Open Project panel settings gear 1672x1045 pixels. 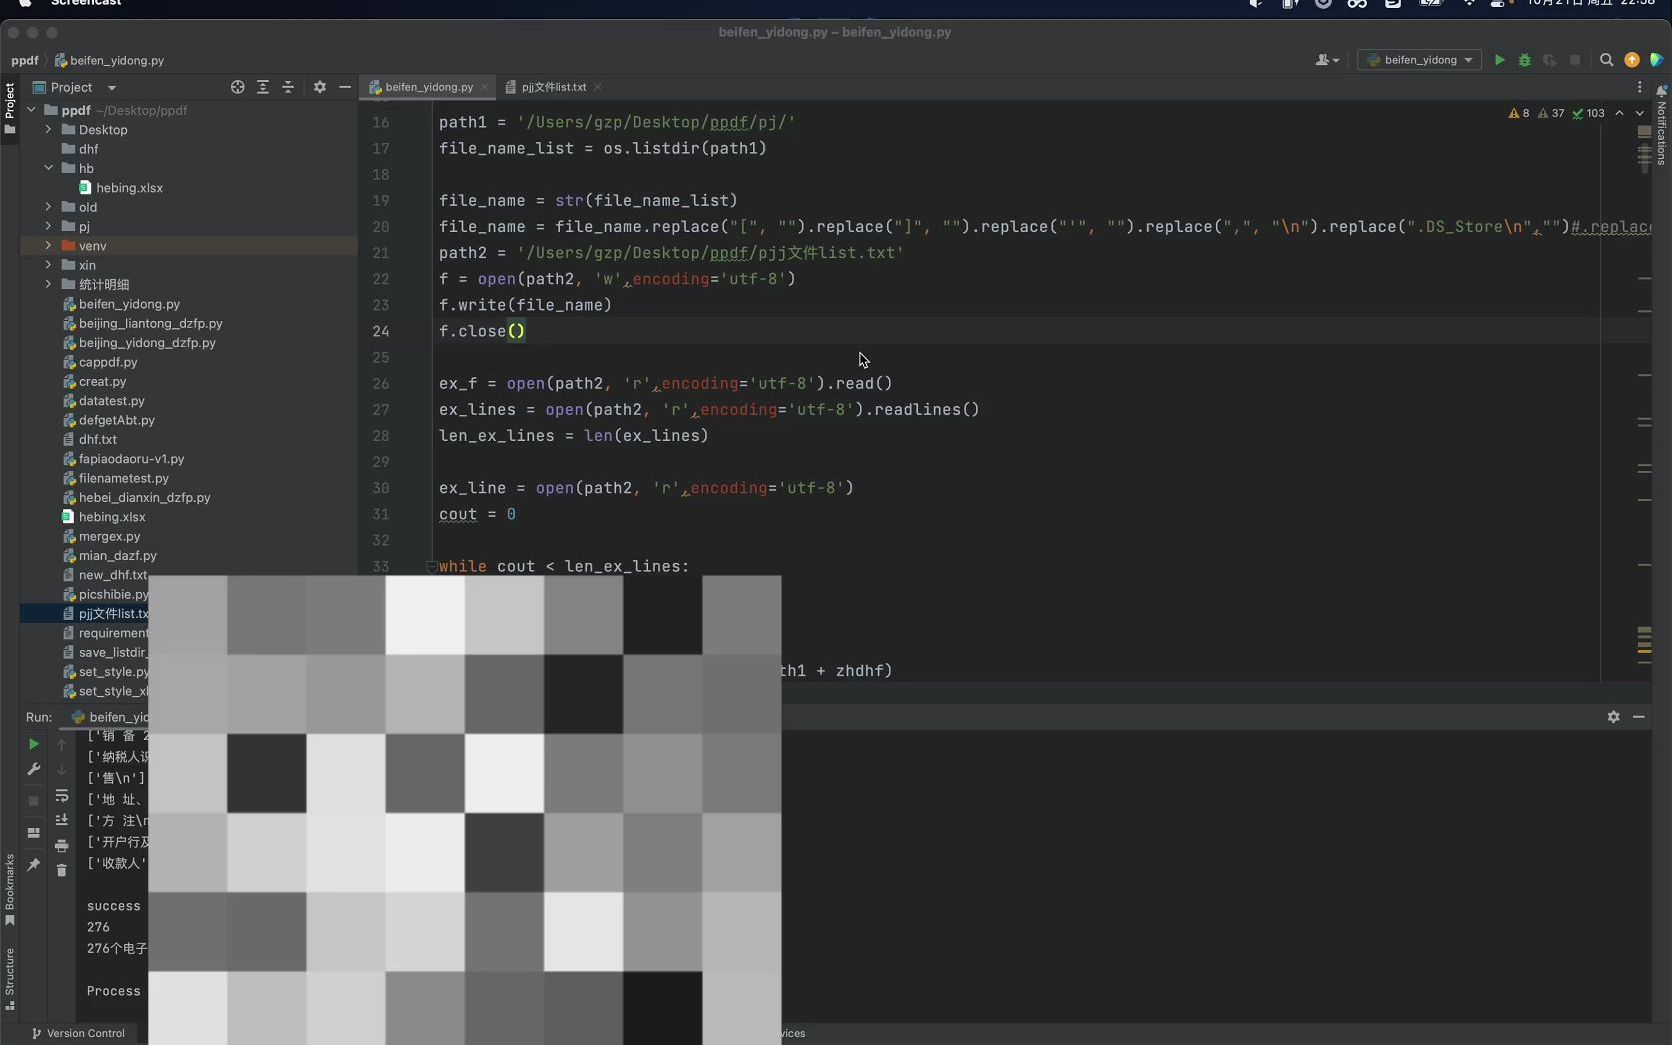click(320, 87)
